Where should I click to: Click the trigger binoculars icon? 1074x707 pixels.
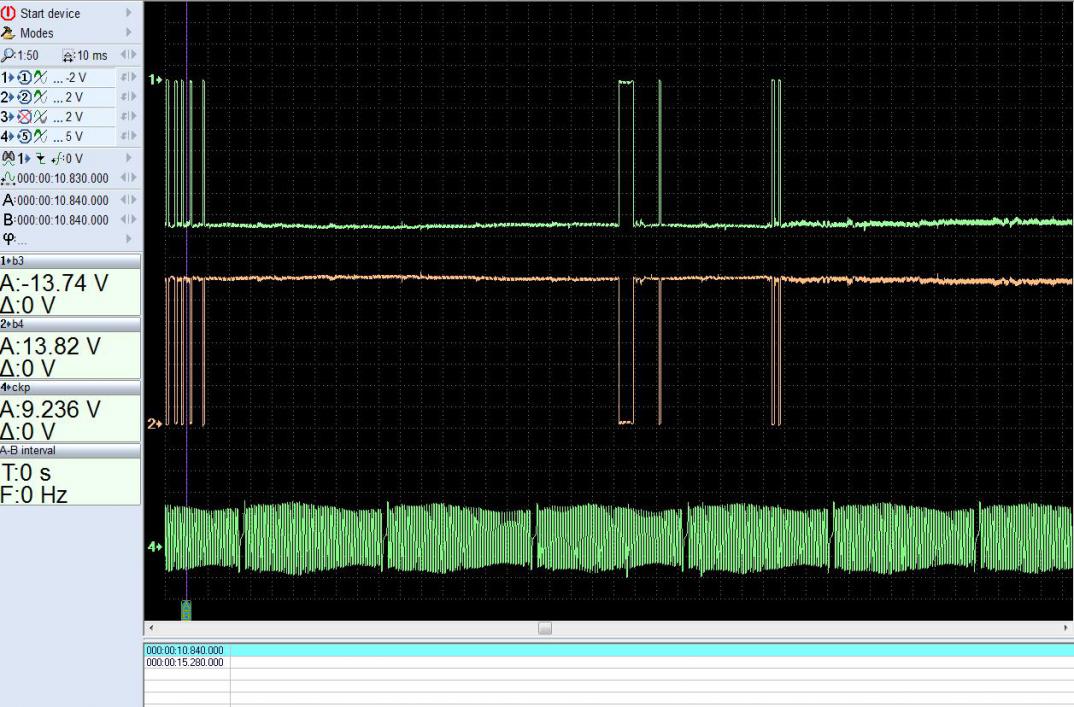8,158
